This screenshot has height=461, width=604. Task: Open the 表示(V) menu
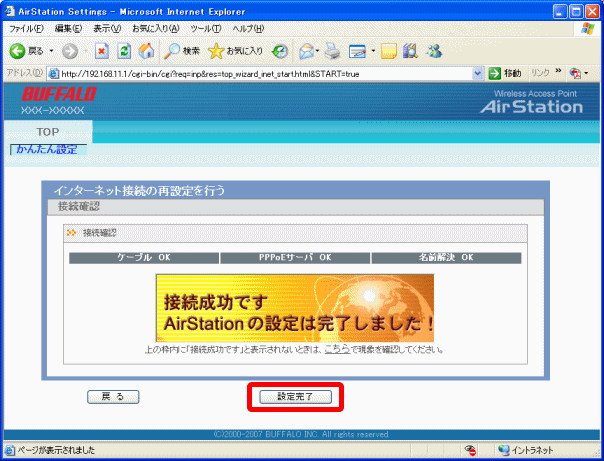107,28
